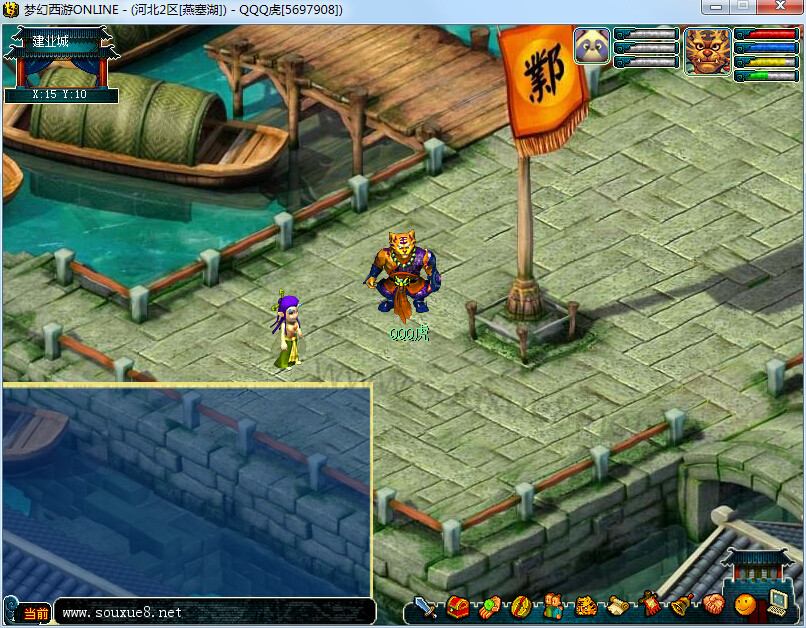Open the 建业城 map name plaque

(61, 64)
